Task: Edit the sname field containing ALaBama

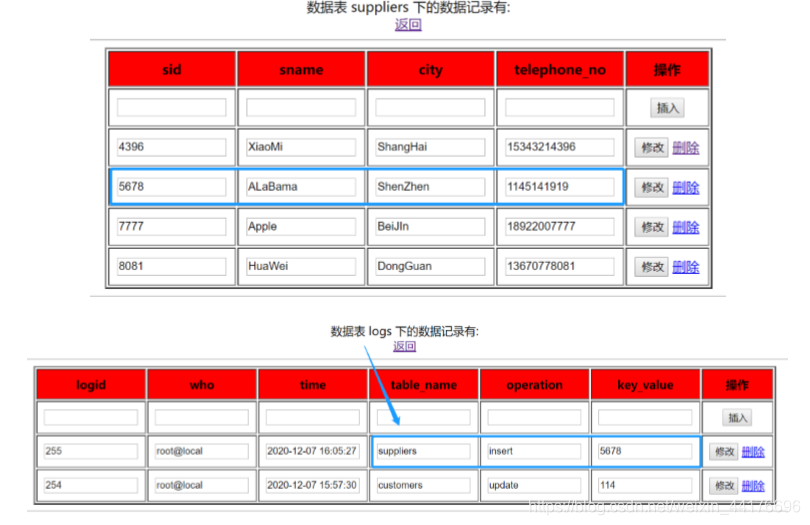Action: 301,187
